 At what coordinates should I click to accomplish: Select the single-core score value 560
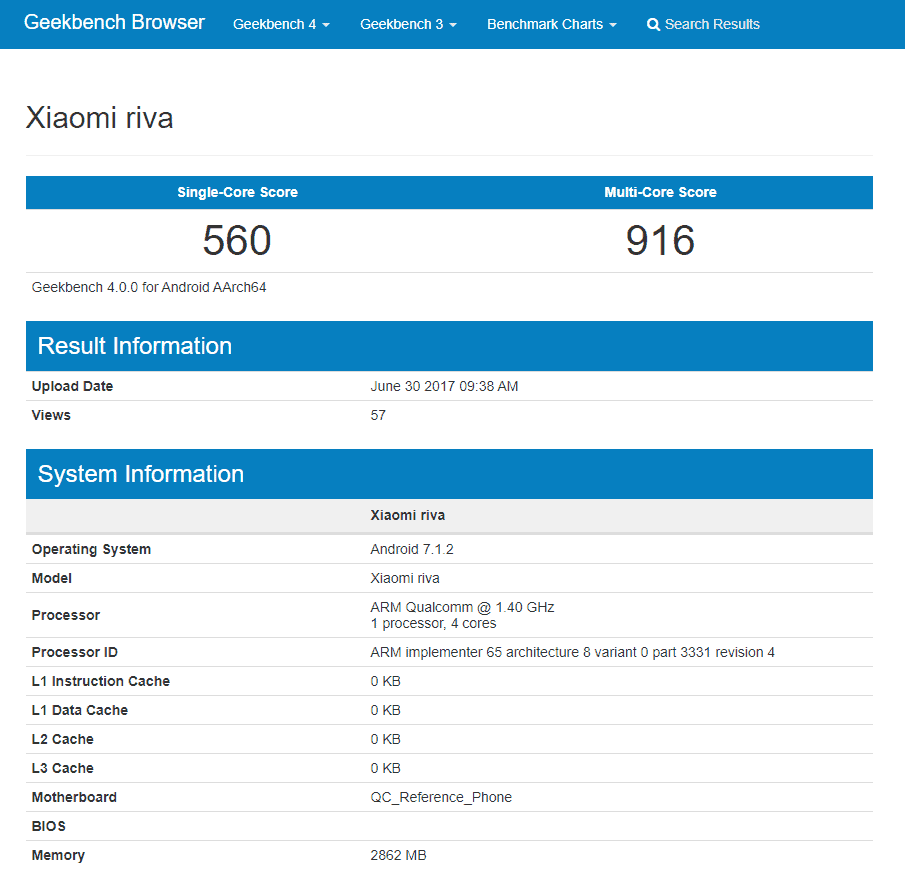pos(237,240)
